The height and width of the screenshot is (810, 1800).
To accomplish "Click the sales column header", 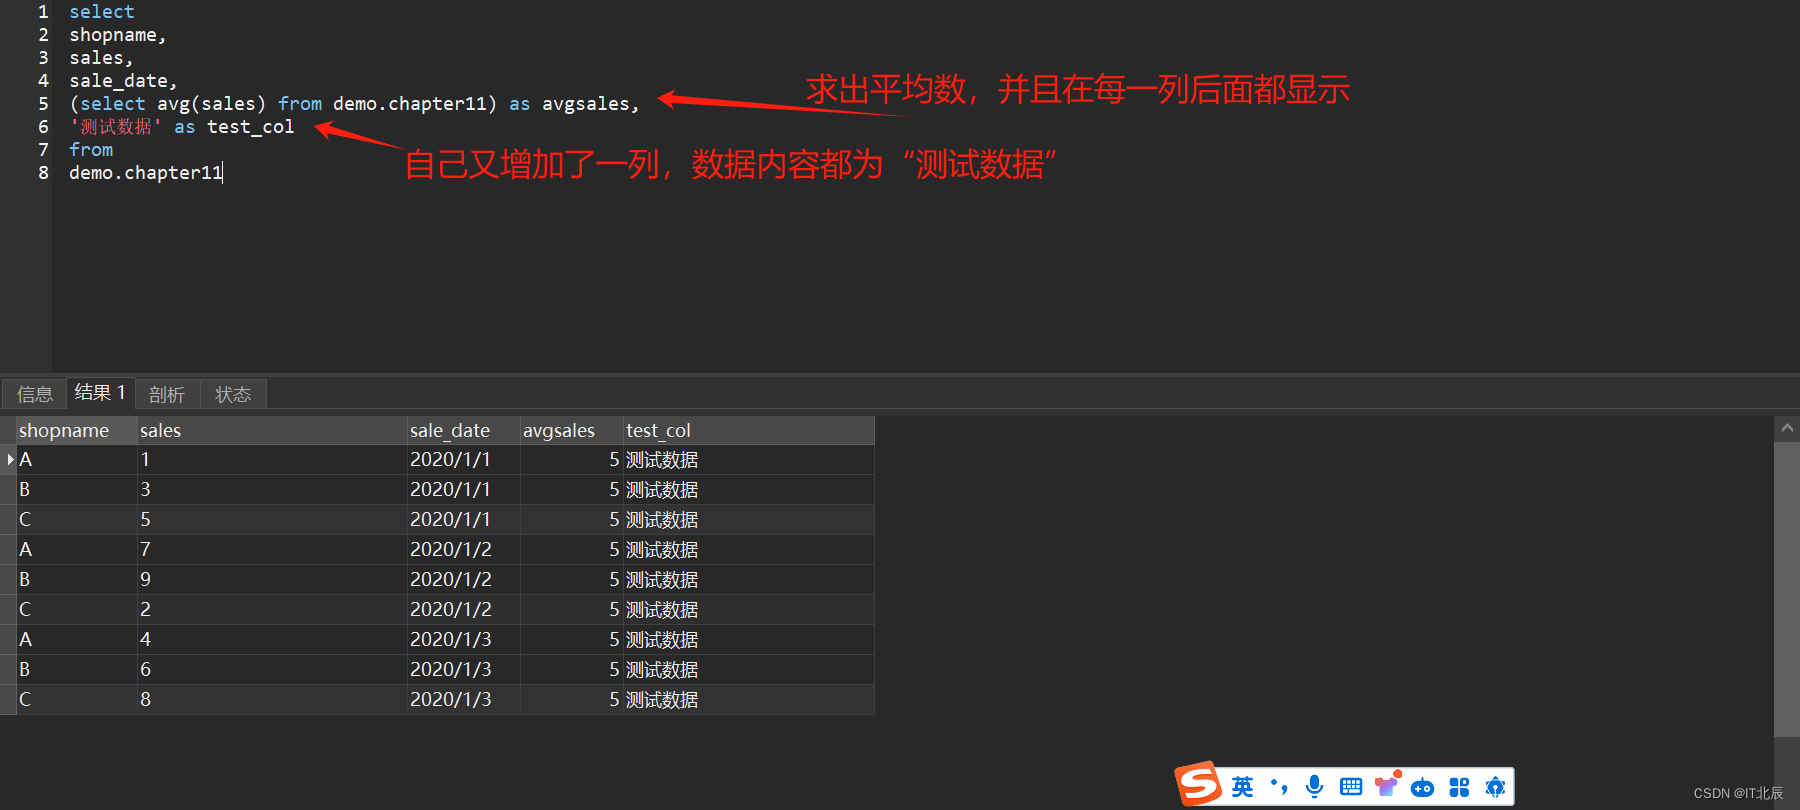I will 272,430.
